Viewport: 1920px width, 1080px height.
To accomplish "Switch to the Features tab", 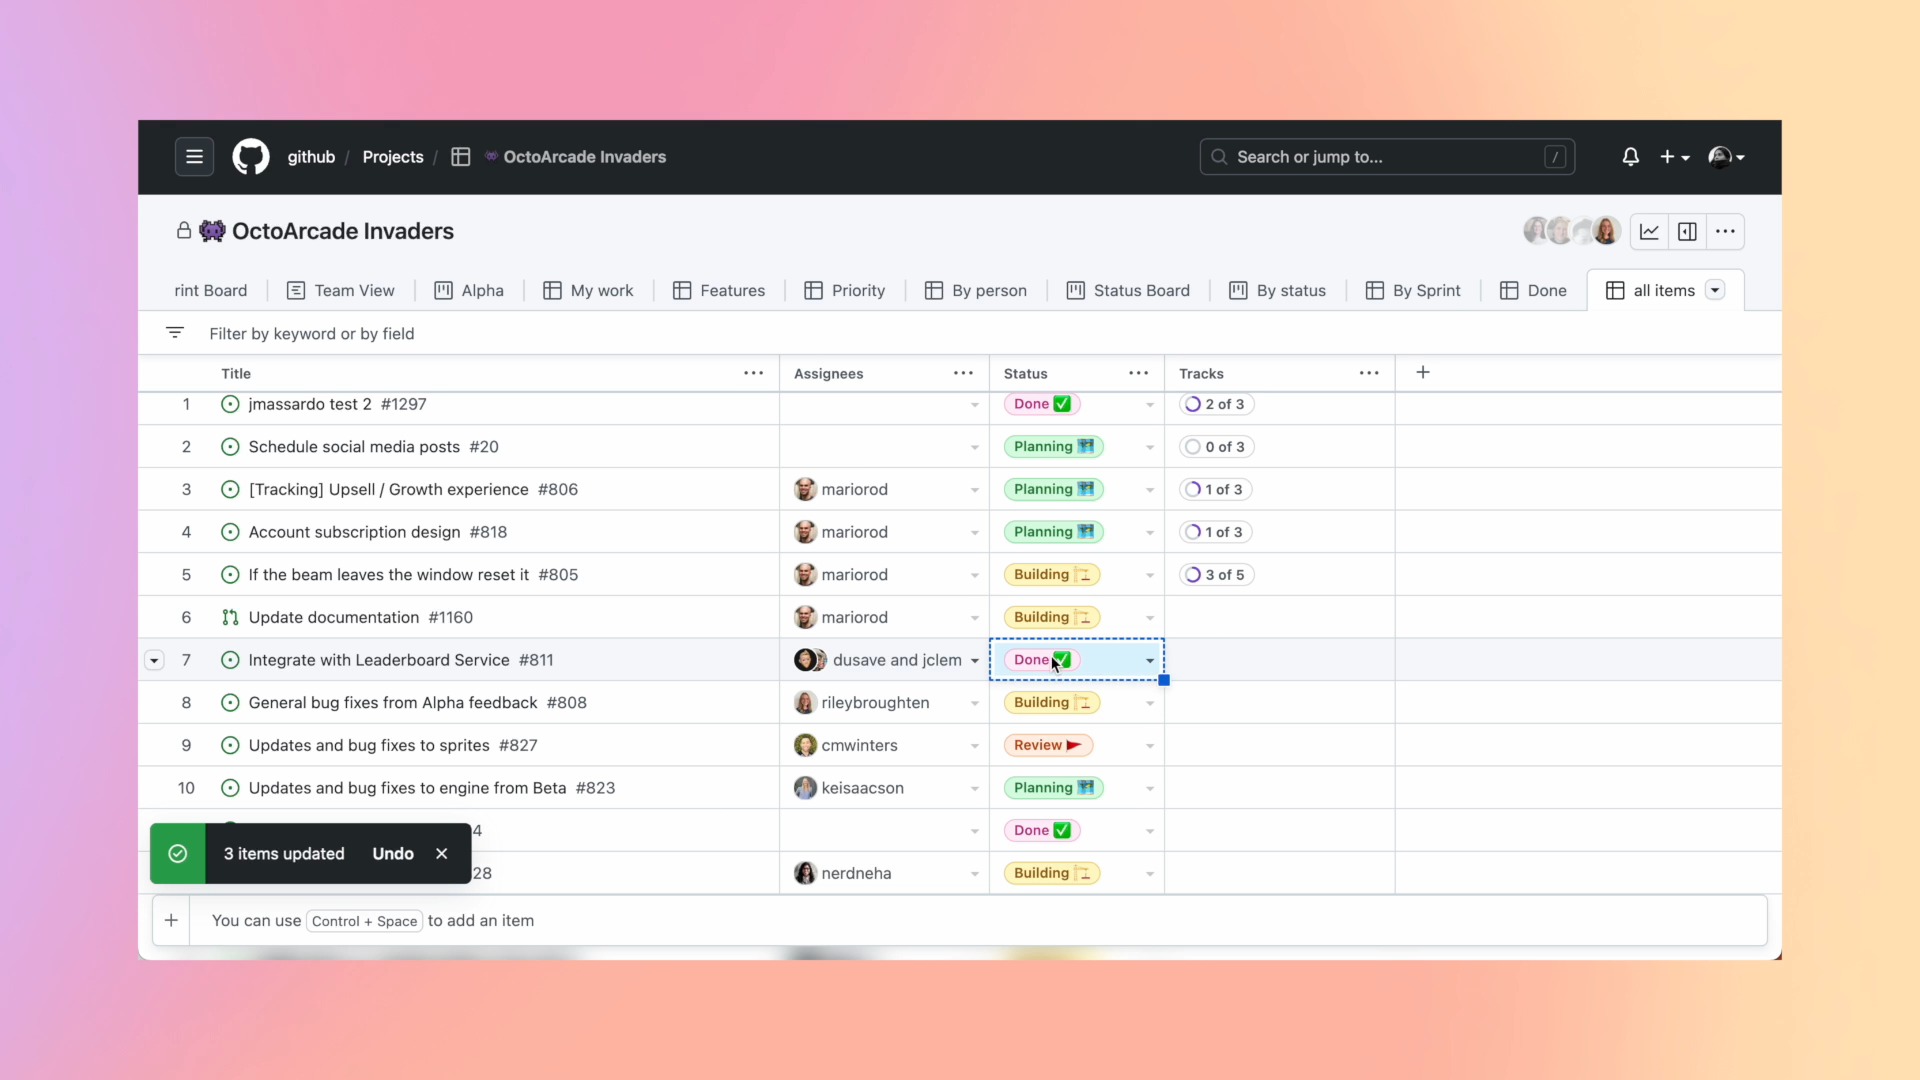I will (719, 290).
